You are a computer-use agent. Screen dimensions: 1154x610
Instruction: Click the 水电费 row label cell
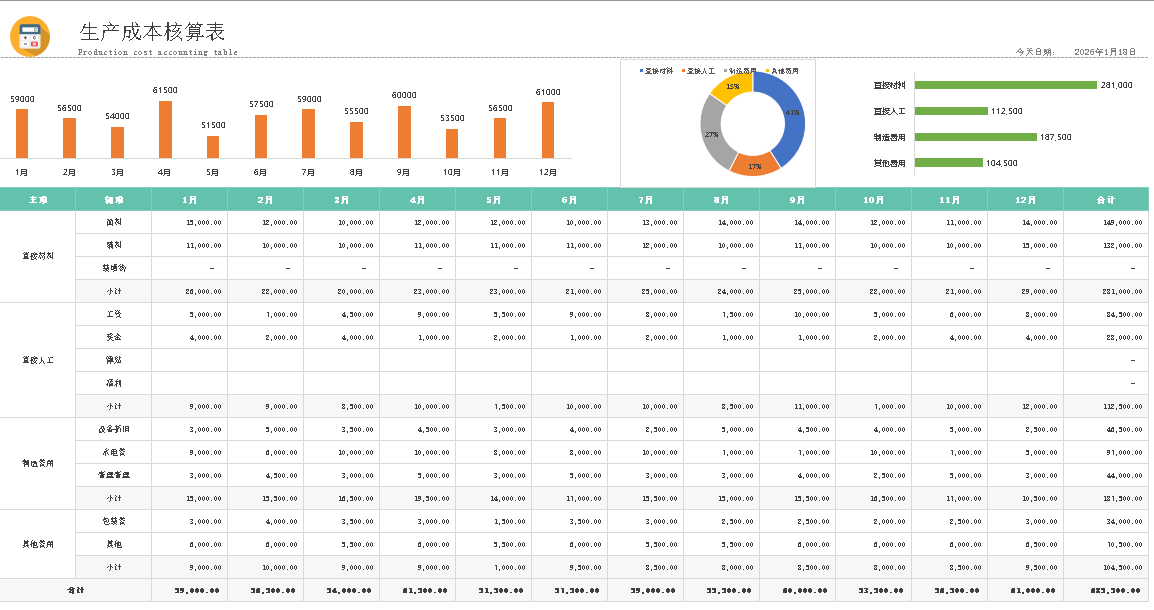(114, 452)
